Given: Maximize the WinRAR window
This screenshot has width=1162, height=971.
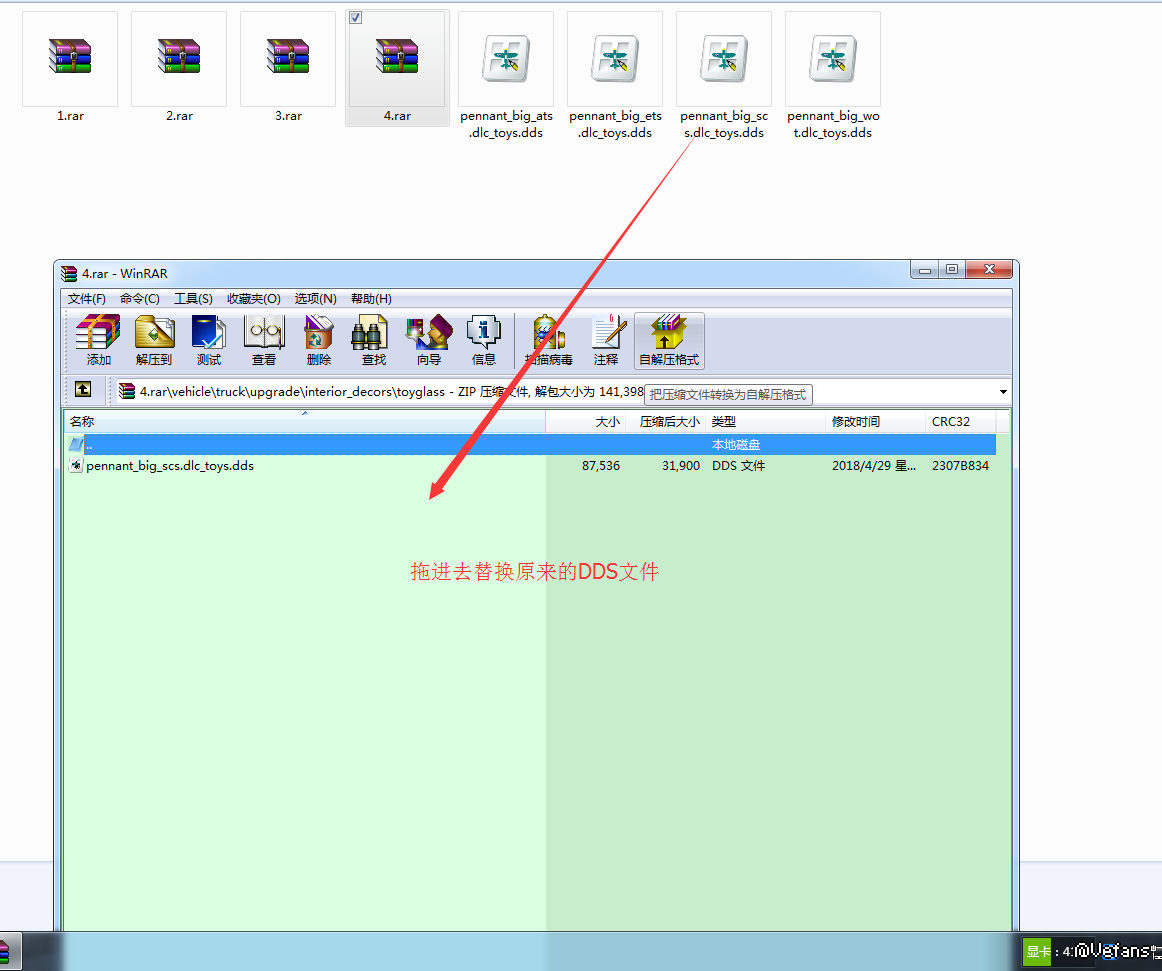Looking at the screenshot, I should coord(952,270).
